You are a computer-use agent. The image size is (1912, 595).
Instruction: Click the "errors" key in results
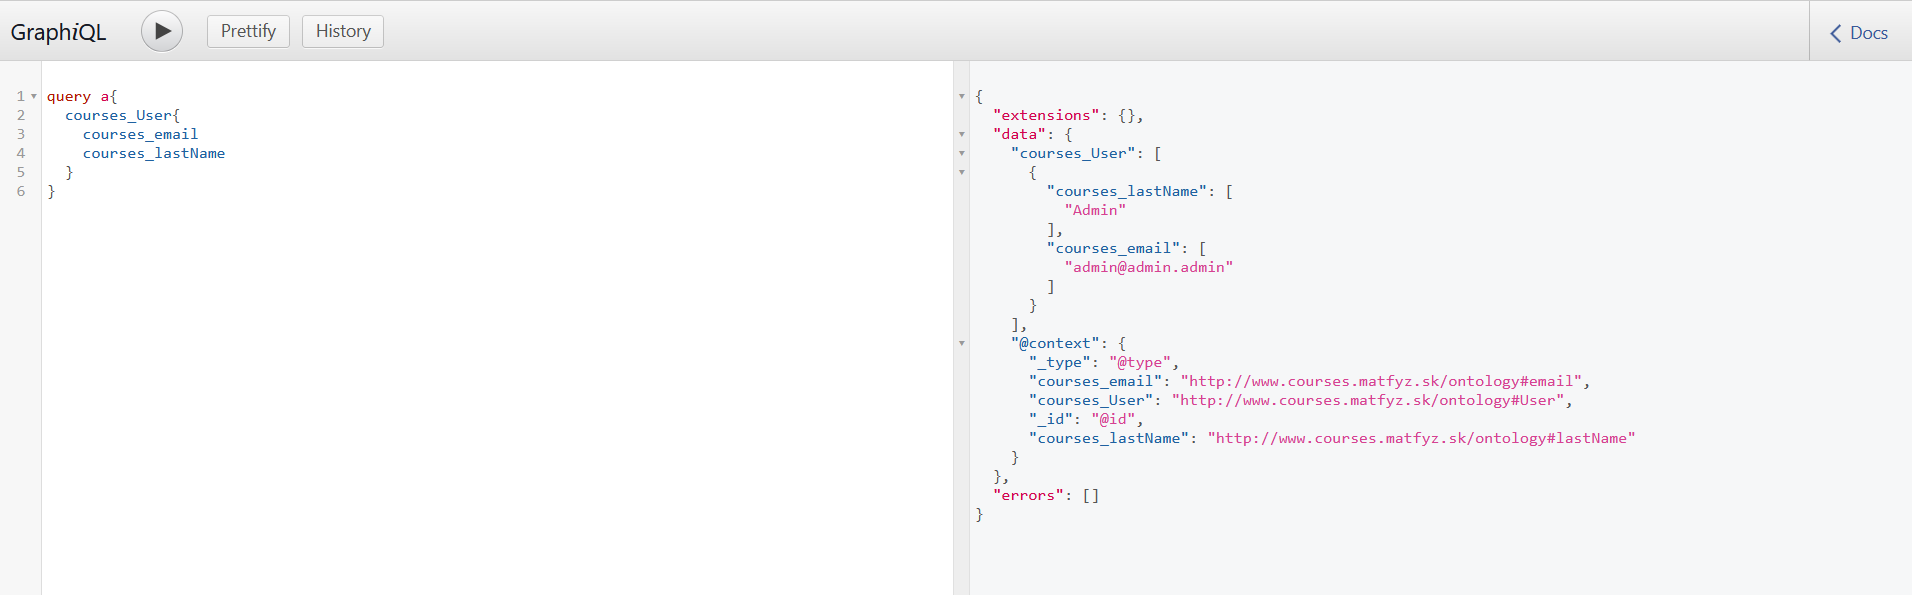[1028, 496]
